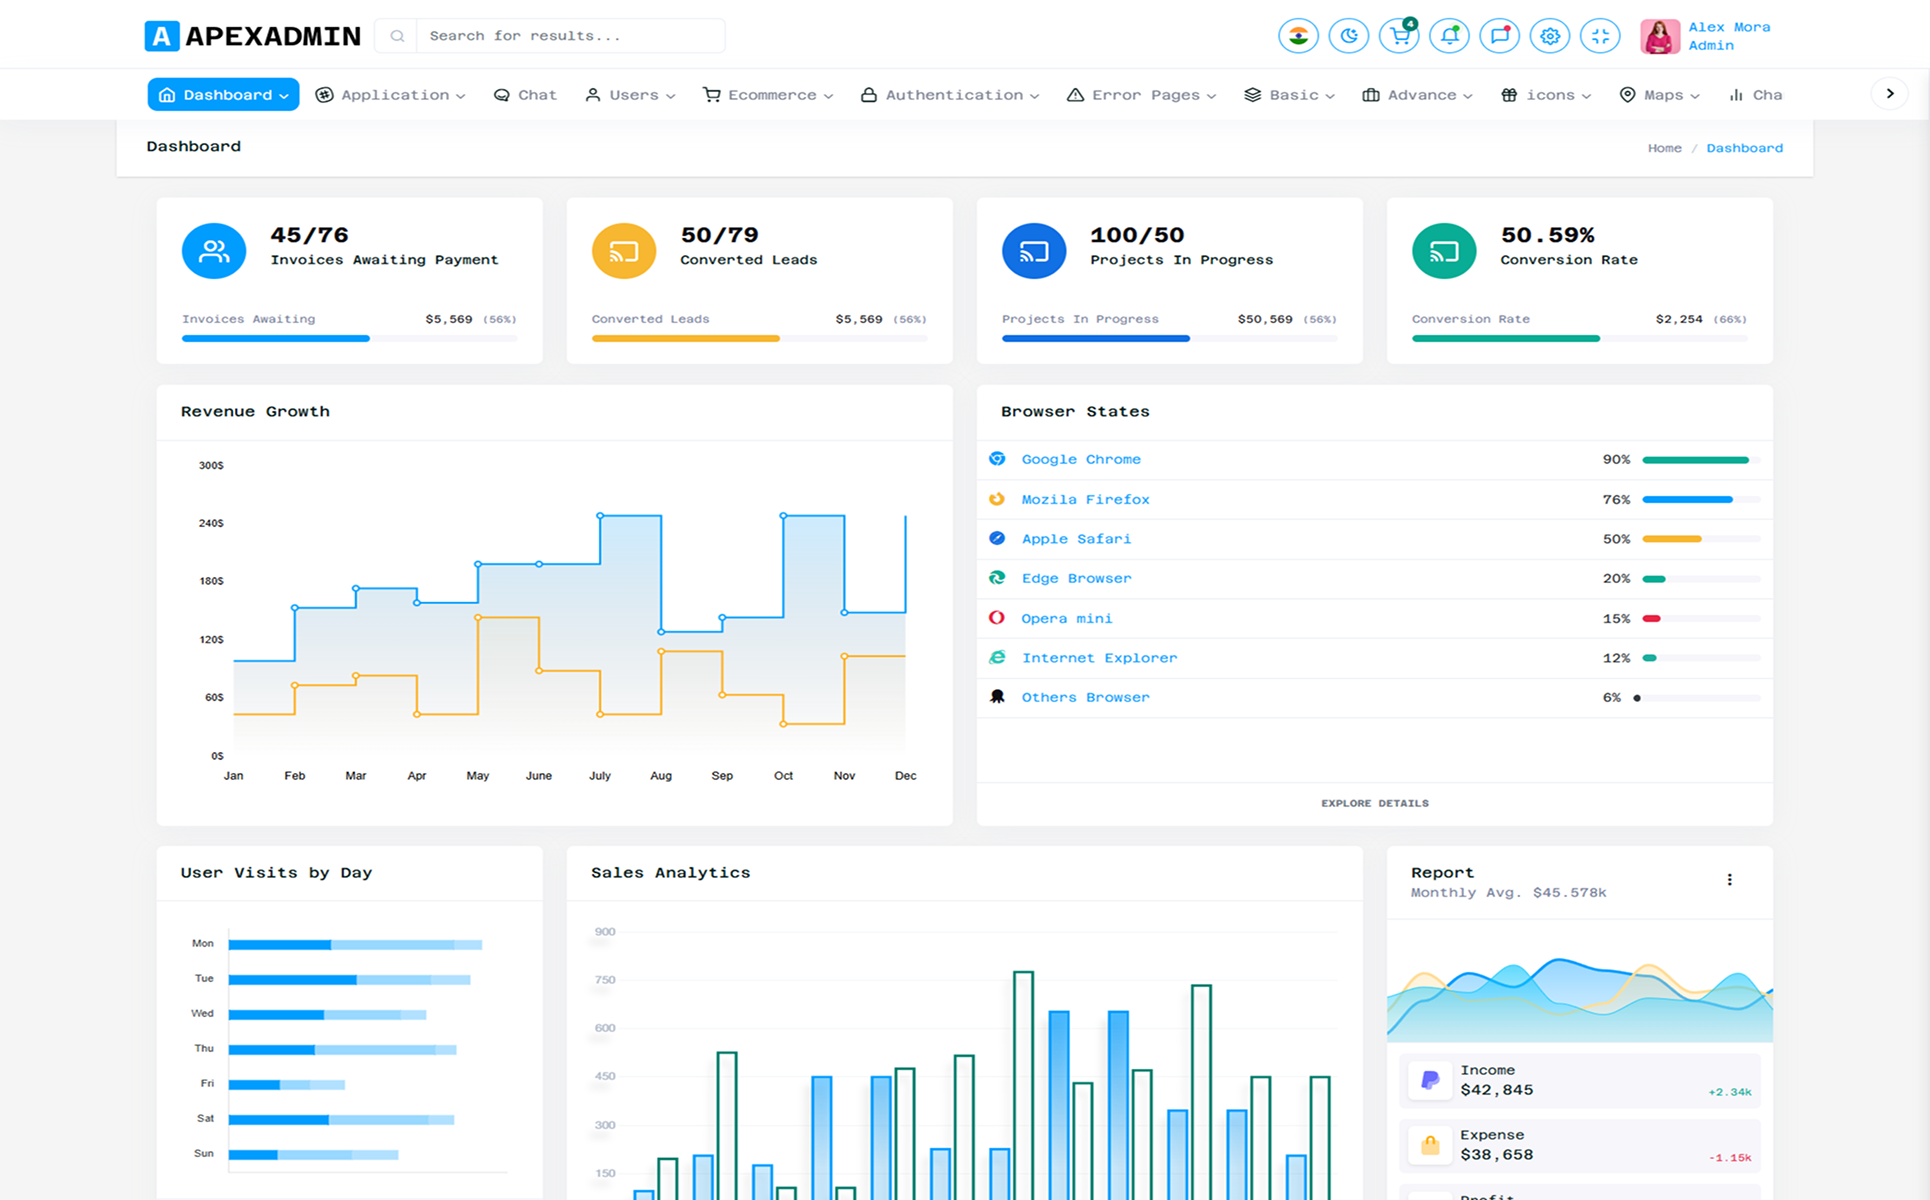Image resolution: width=1930 pixels, height=1200 pixels.
Task: Expand the Authentication menu
Action: (950, 95)
